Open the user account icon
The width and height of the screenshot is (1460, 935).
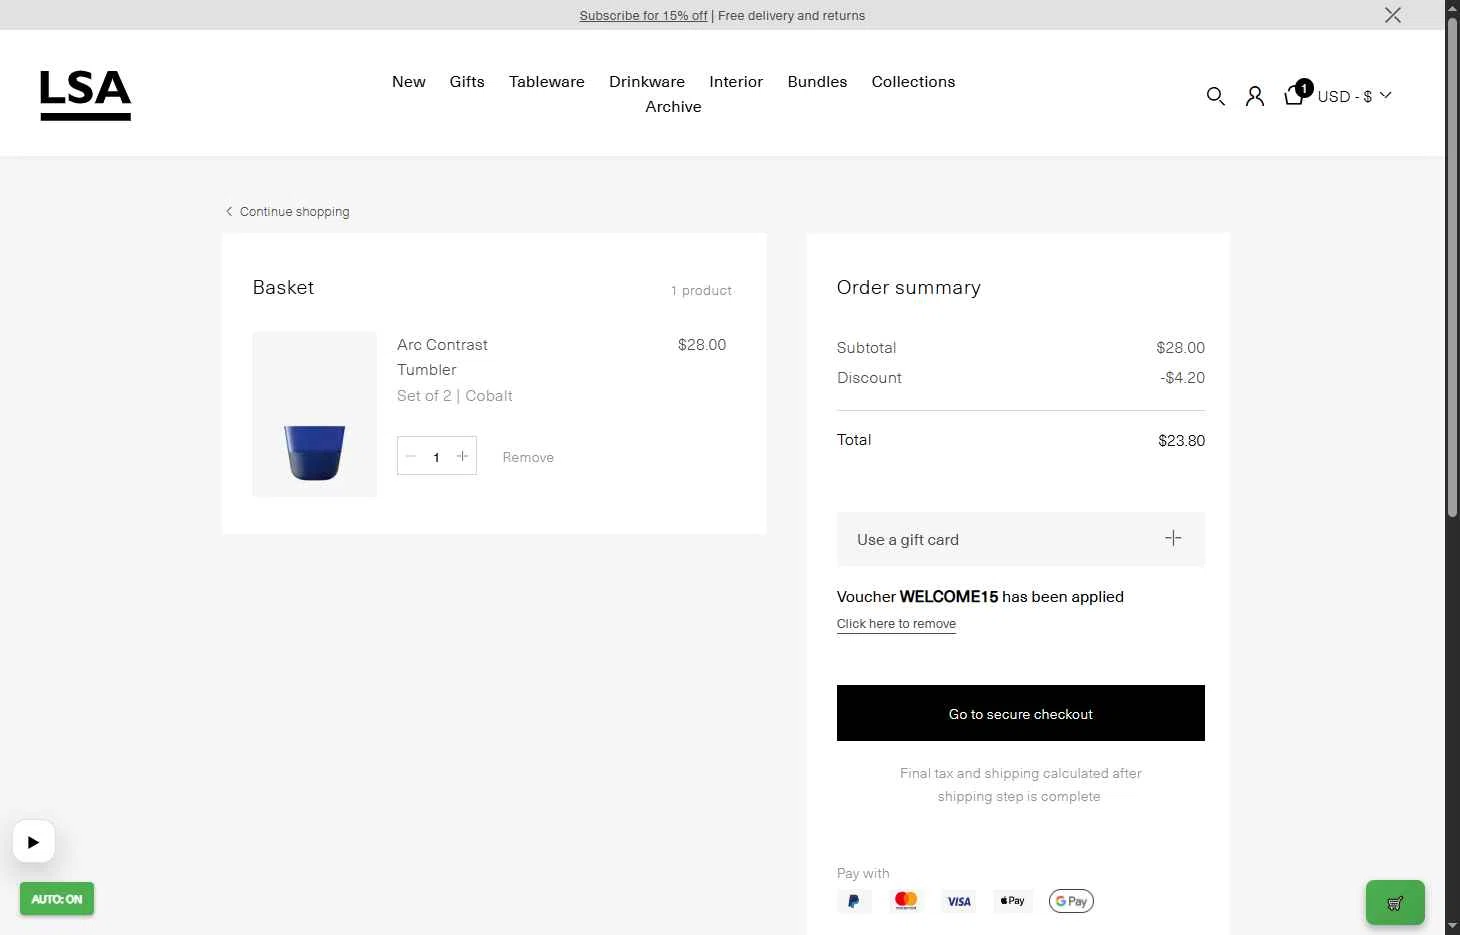click(1254, 96)
